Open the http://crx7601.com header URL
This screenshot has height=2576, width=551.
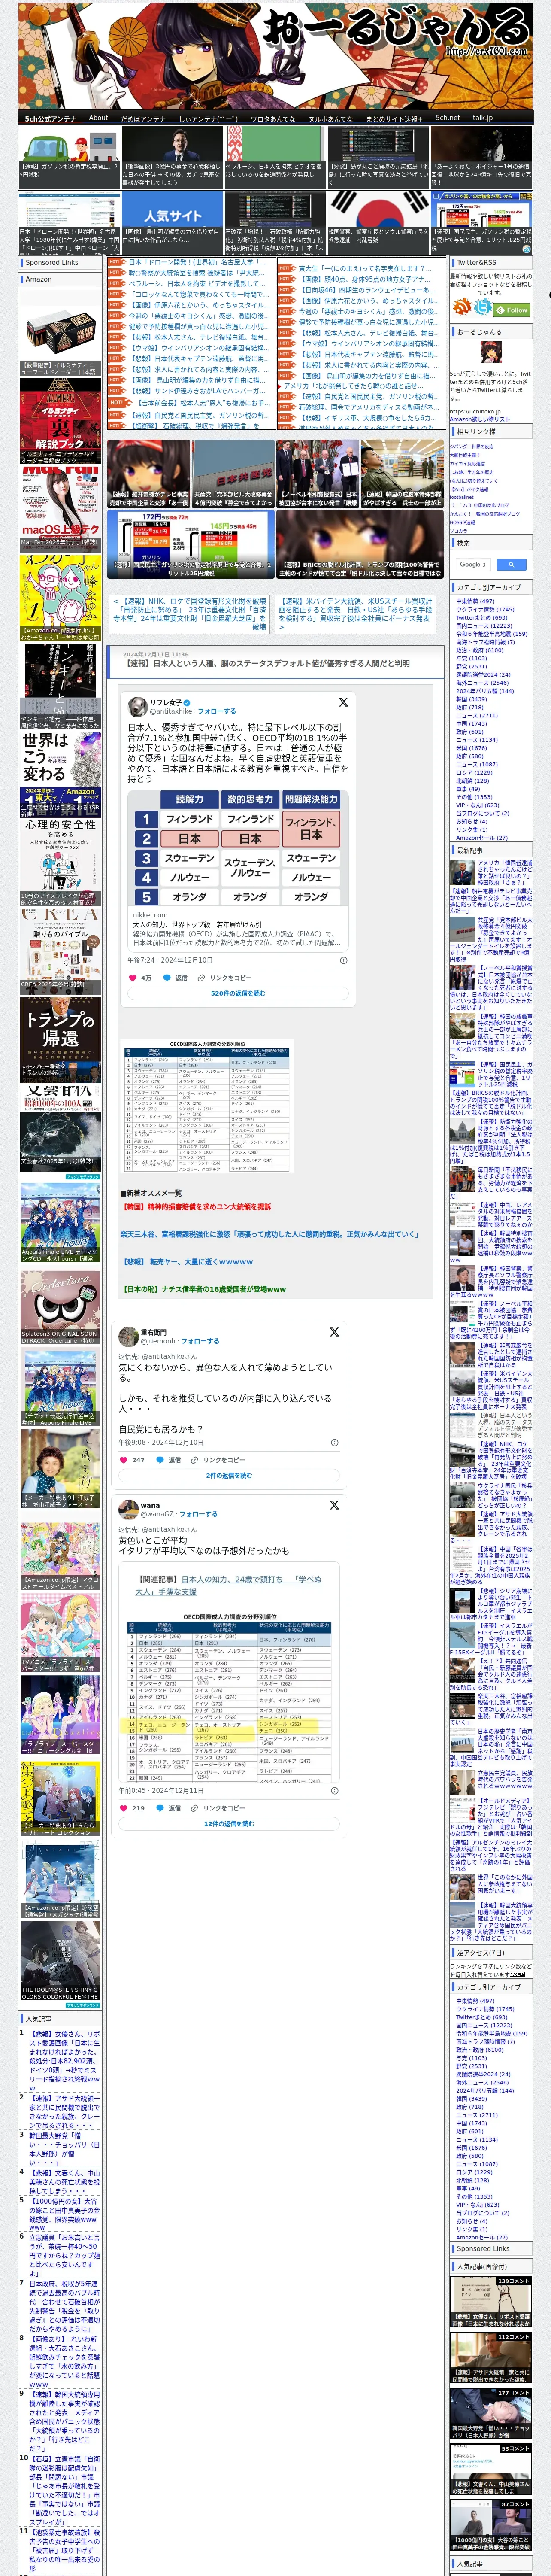(486, 51)
